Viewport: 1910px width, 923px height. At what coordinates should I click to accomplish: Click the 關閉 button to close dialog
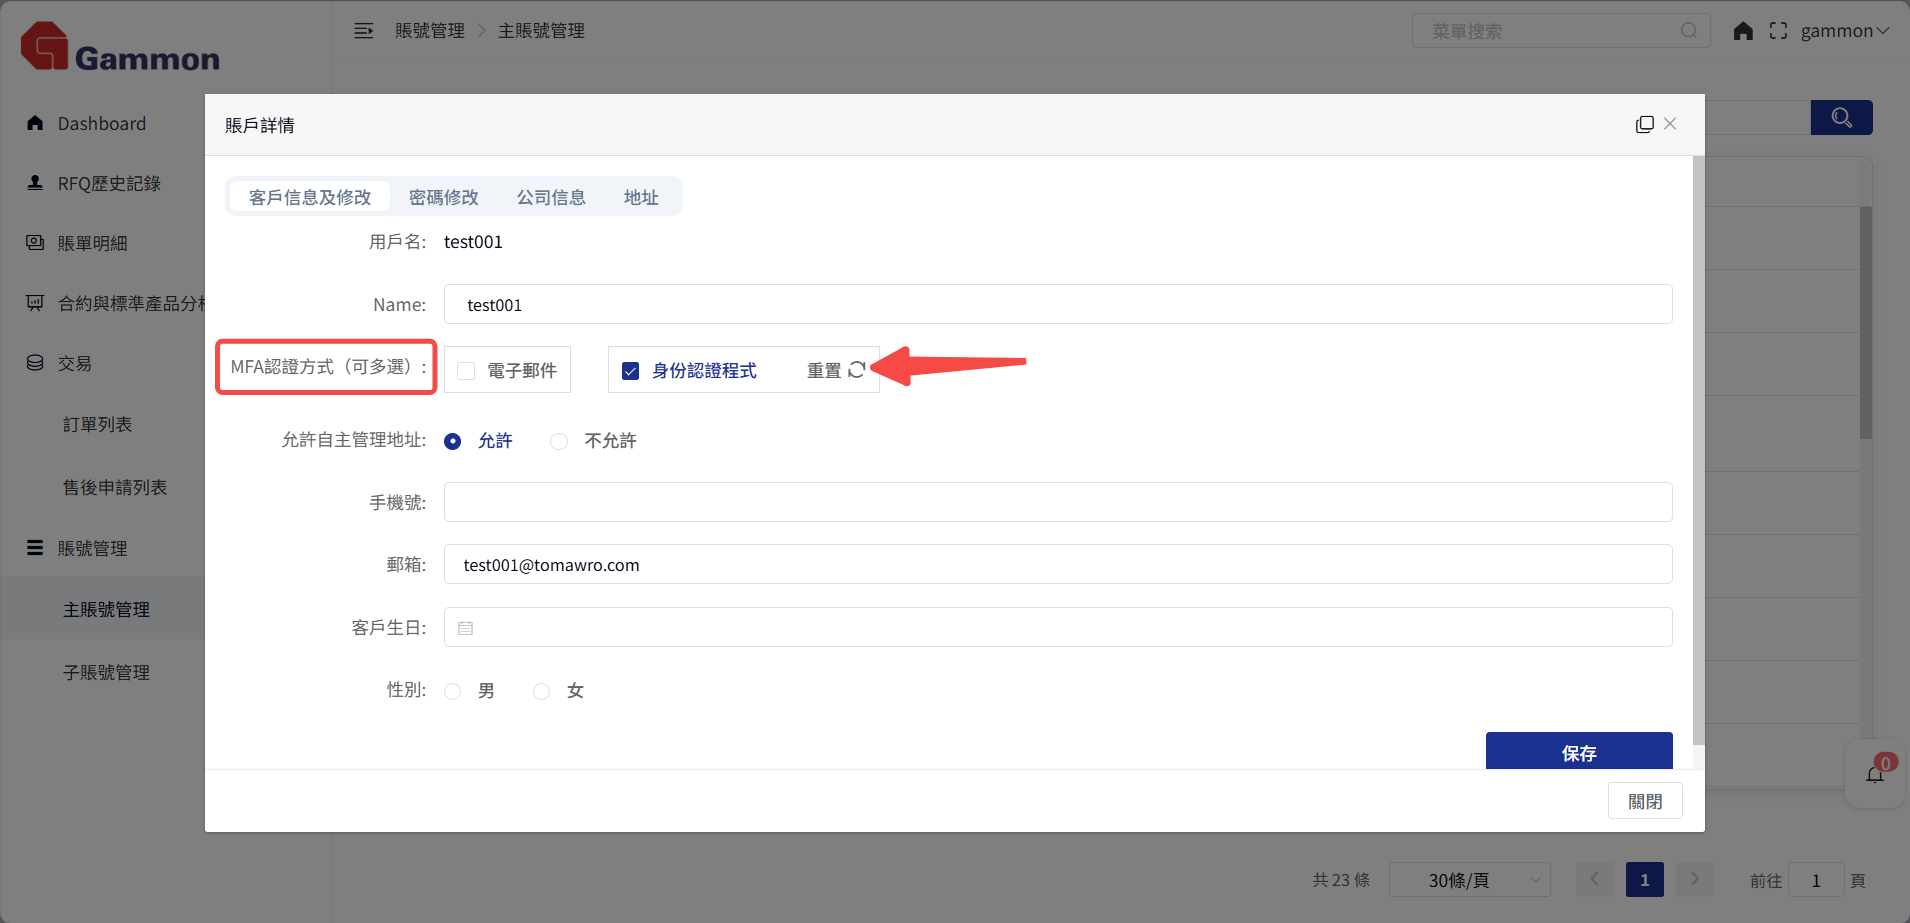click(x=1644, y=801)
